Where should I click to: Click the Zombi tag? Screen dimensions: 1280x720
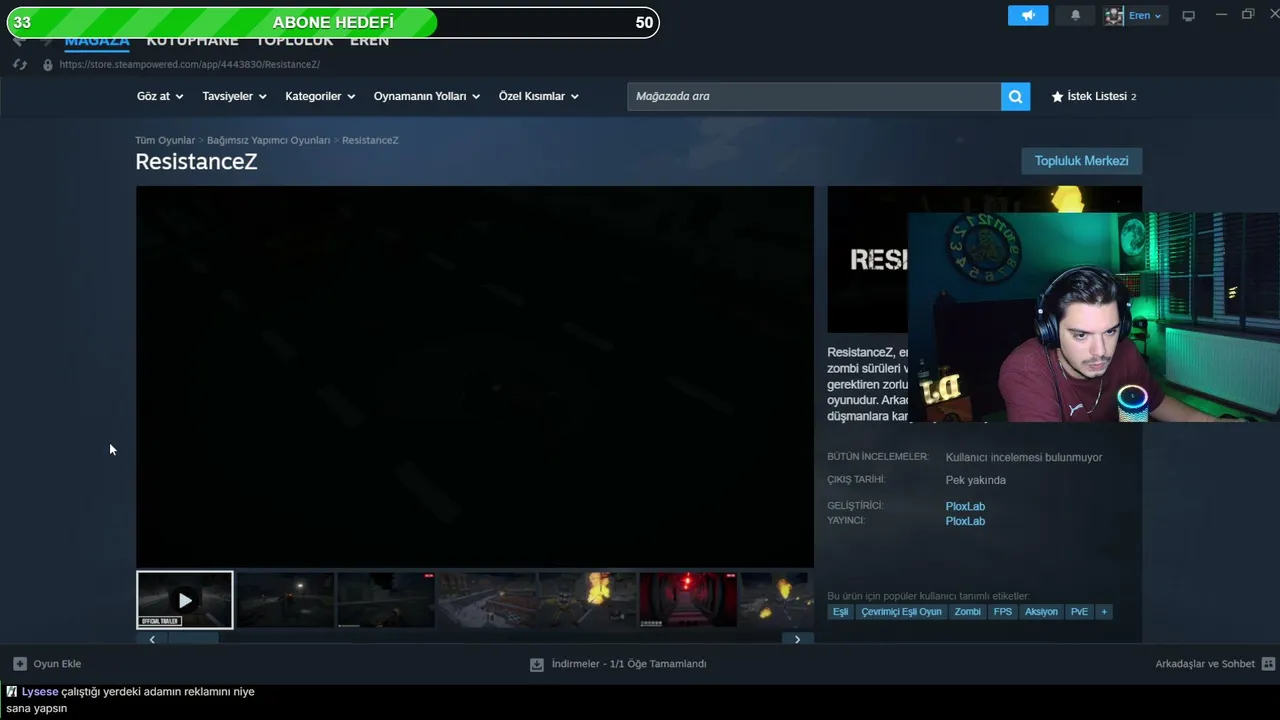967,611
